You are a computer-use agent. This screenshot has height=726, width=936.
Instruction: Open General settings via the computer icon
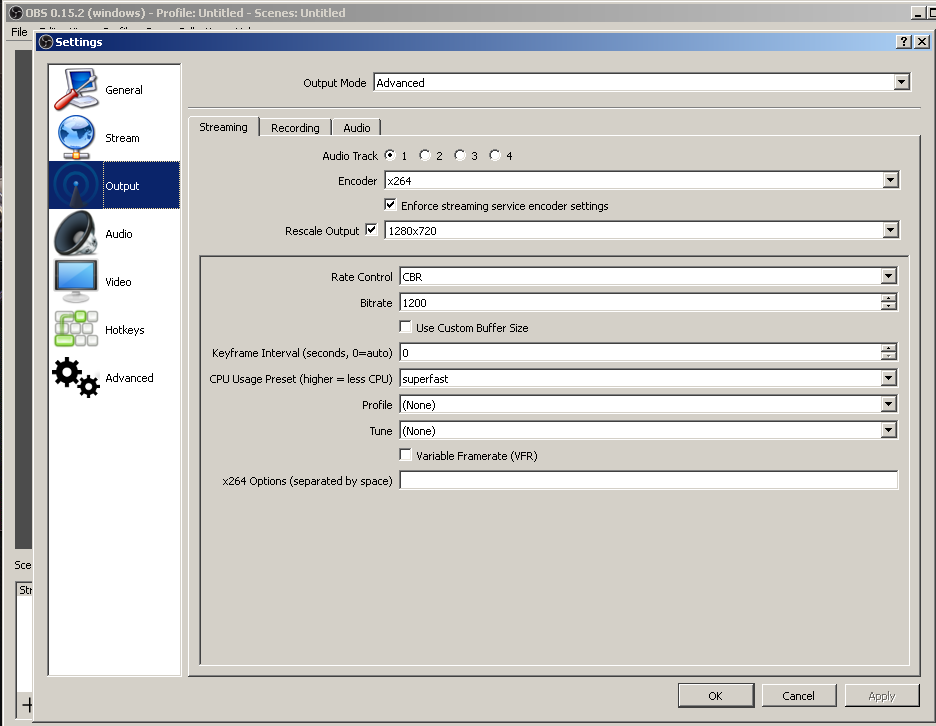[76, 90]
